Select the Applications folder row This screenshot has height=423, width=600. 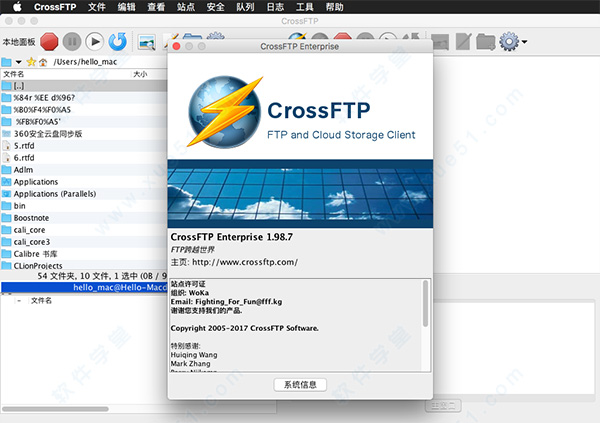[84, 181]
